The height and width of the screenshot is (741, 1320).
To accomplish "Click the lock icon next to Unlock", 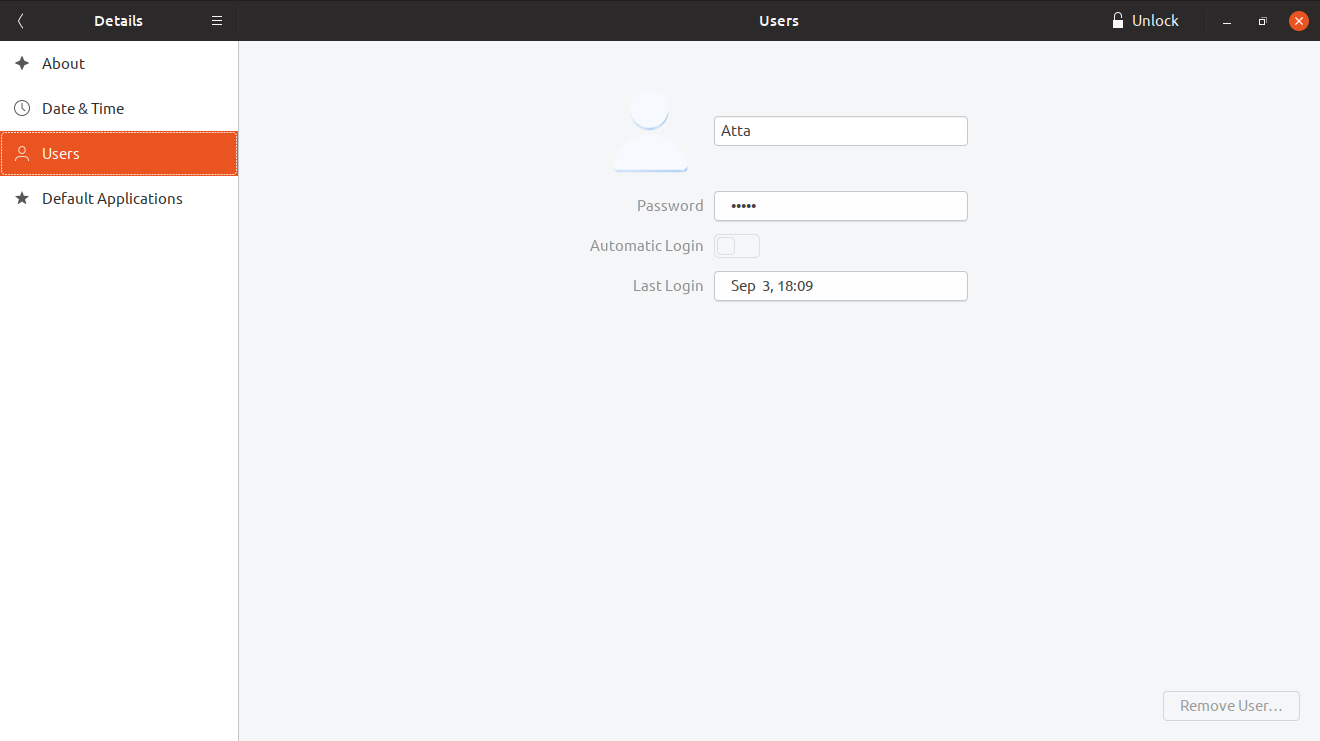I will (x=1116, y=20).
